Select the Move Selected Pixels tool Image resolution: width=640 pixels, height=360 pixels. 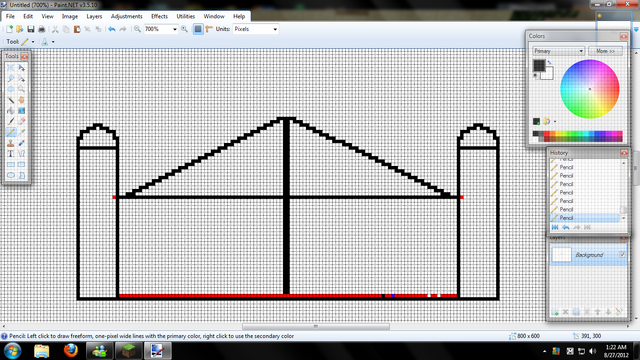[21, 68]
